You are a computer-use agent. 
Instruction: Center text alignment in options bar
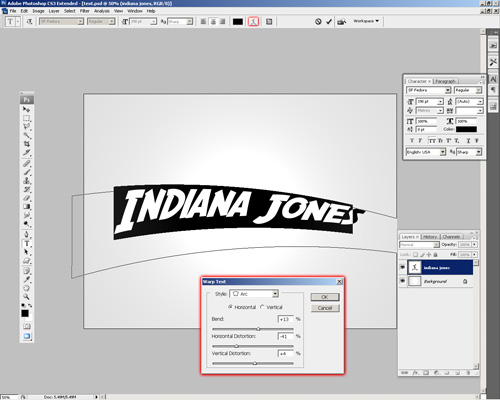[x=213, y=21]
